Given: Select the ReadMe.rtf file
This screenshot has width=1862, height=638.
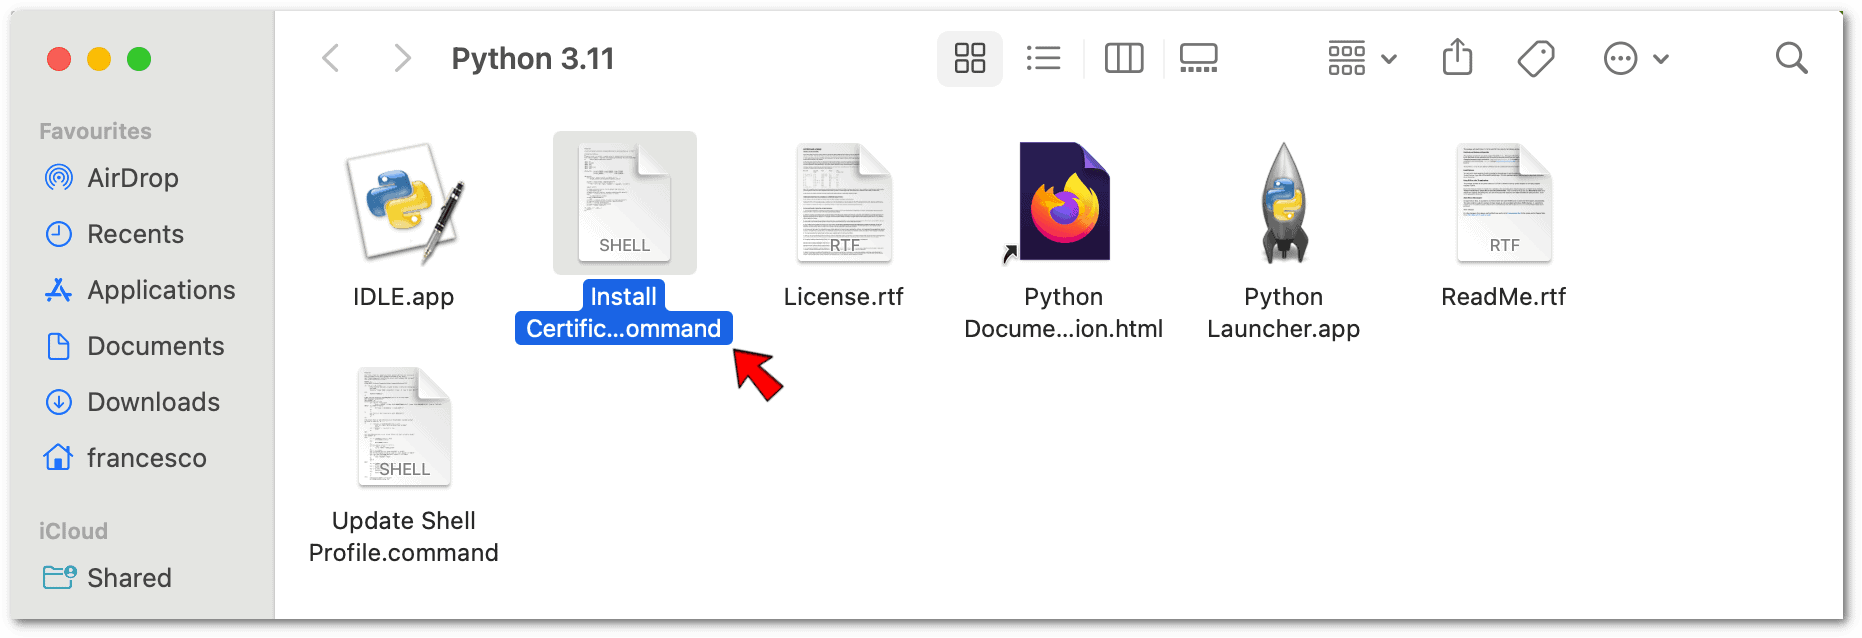Looking at the screenshot, I should (1503, 204).
